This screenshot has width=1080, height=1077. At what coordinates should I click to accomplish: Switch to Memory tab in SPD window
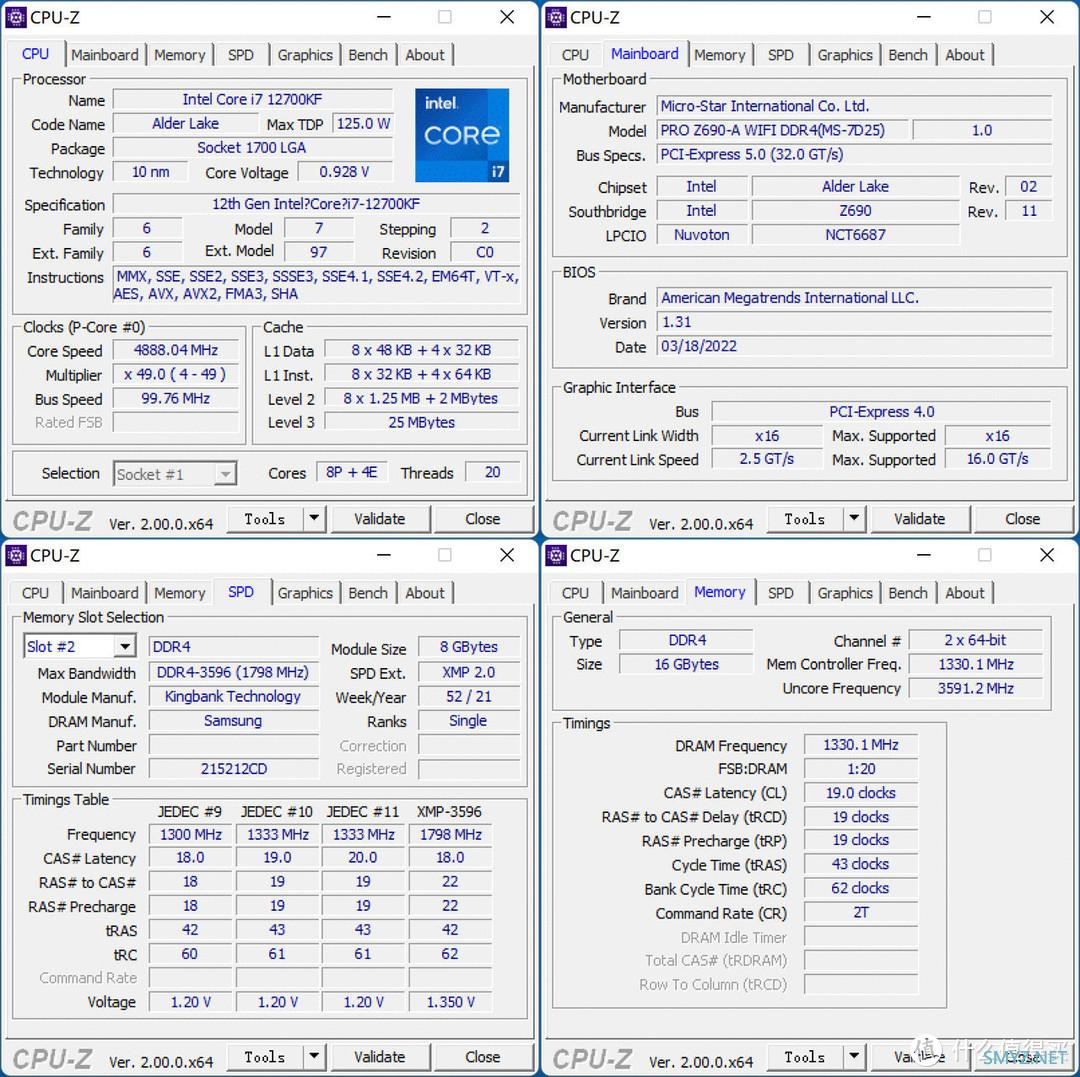coord(180,593)
